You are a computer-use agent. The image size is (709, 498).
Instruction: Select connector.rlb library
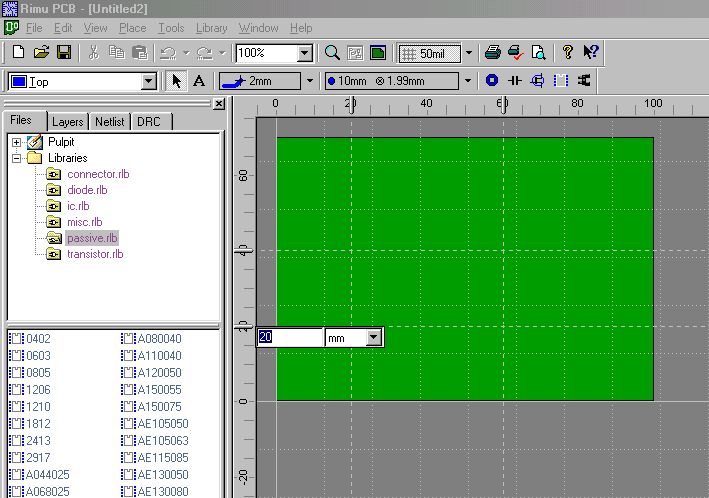[98, 174]
